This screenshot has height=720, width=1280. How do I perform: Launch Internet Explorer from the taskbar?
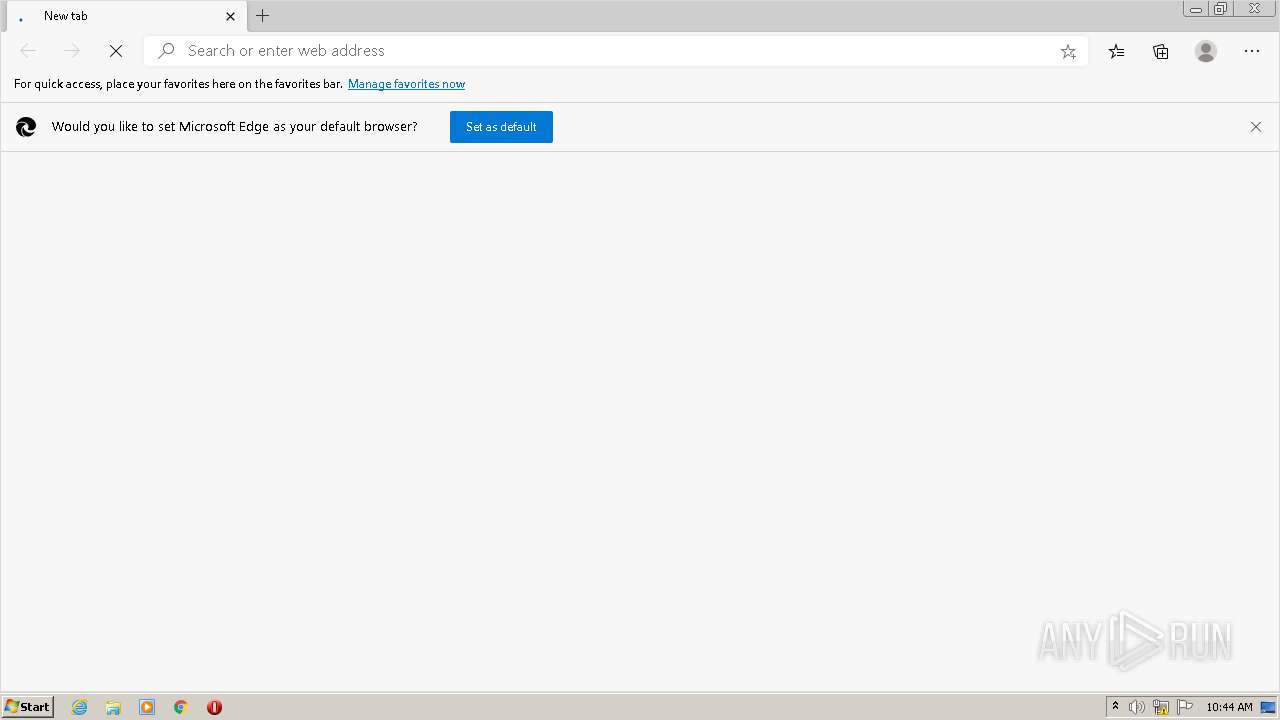pyautogui.click(x=80, y=707)
